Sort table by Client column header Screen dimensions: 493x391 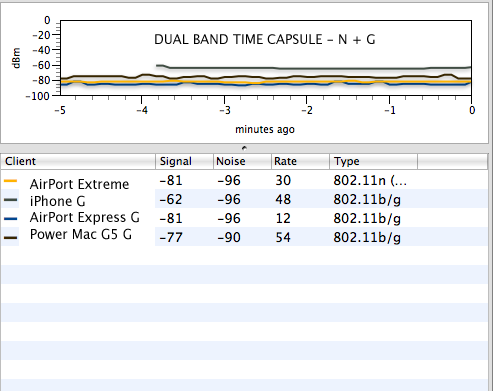coord(78,161)
